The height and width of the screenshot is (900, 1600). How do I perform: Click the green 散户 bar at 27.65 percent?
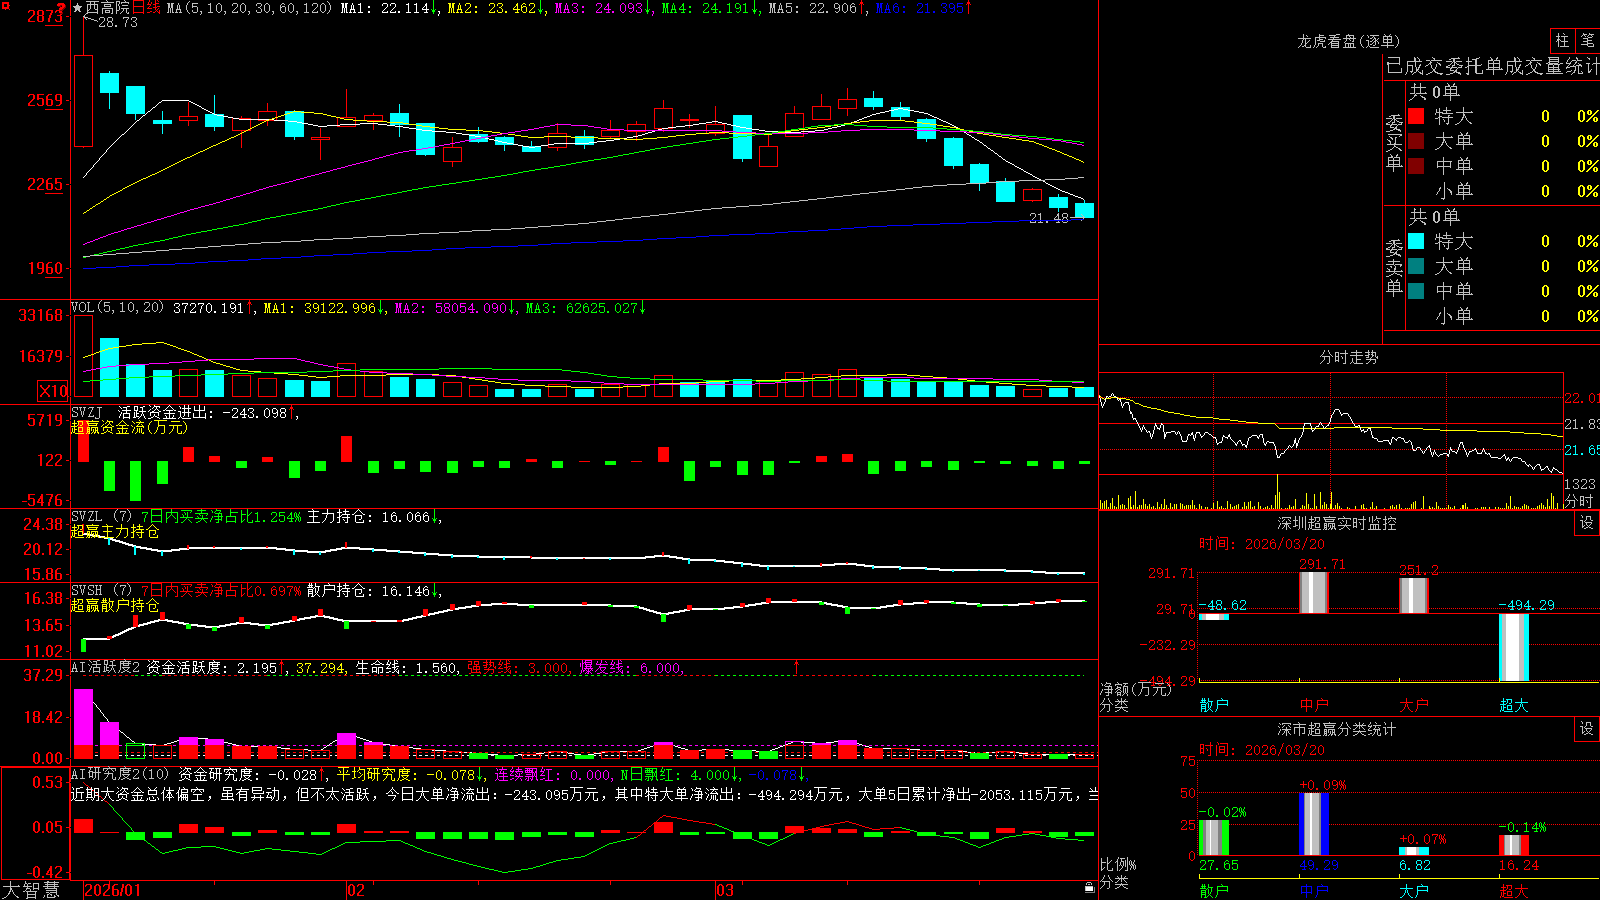click(1213, 838)
